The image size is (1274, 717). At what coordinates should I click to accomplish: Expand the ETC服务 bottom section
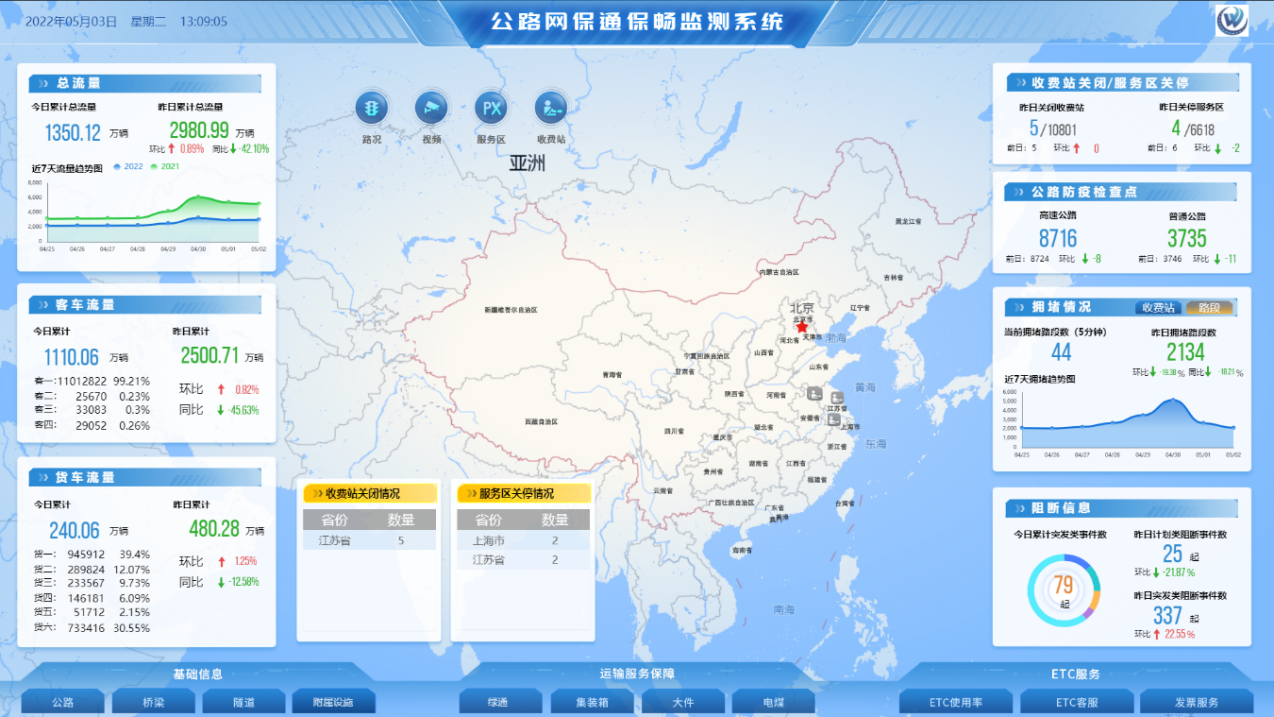(x=1075, y=674)
